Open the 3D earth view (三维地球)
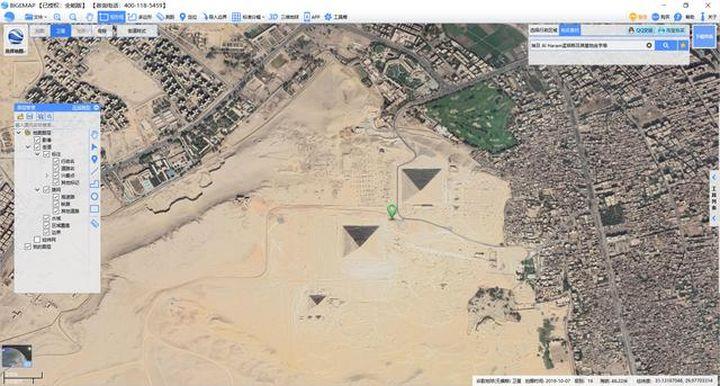Image resolution: width=720 pixels, height=386 pixels. tap(284, 17)
